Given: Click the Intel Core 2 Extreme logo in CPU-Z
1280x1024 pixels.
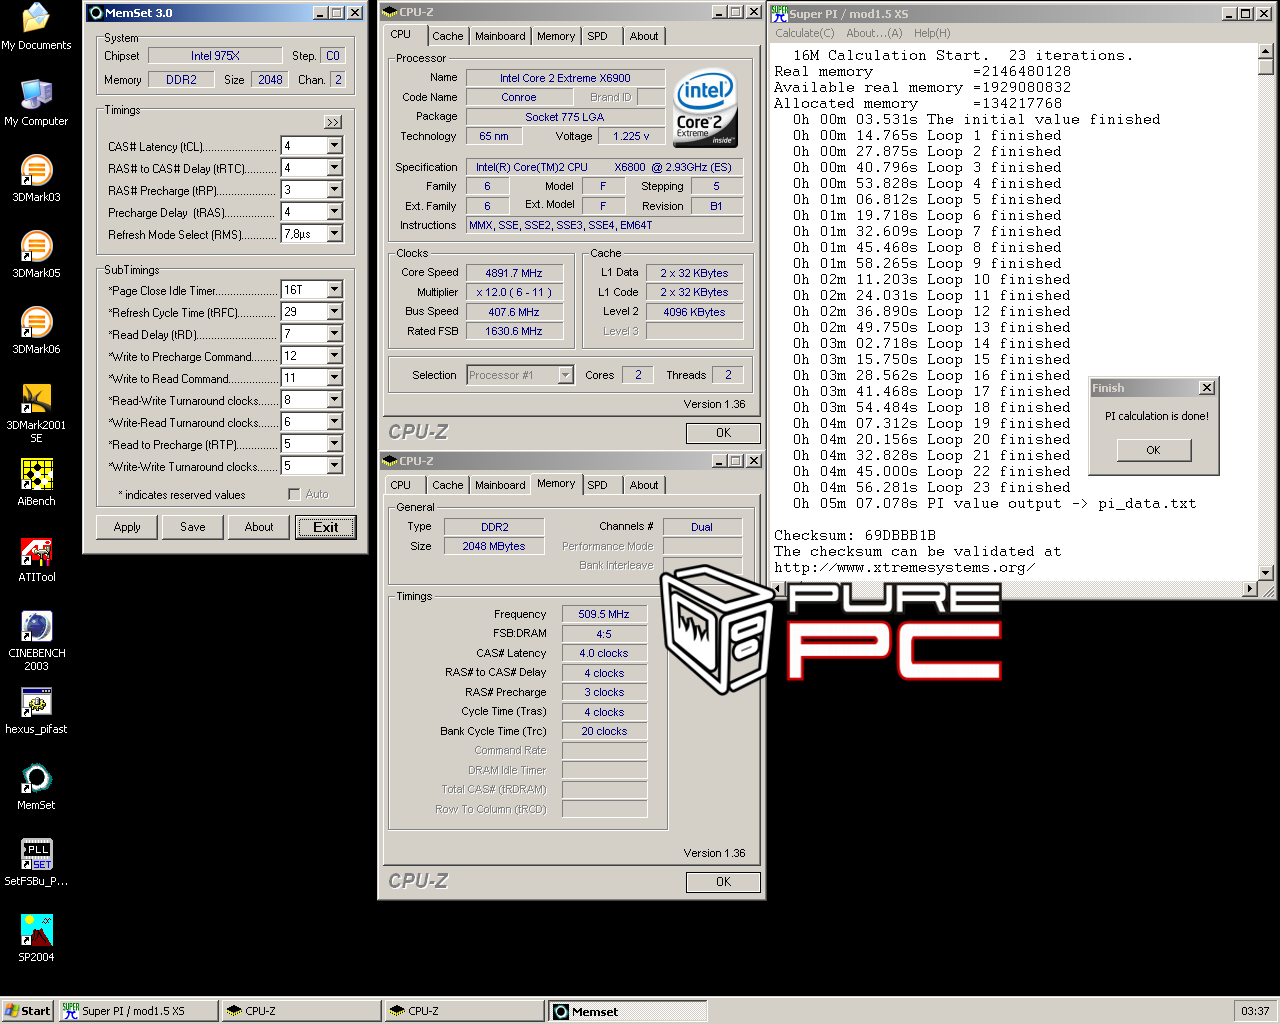Looking at the screenshot, I should [x=705, y=108].
